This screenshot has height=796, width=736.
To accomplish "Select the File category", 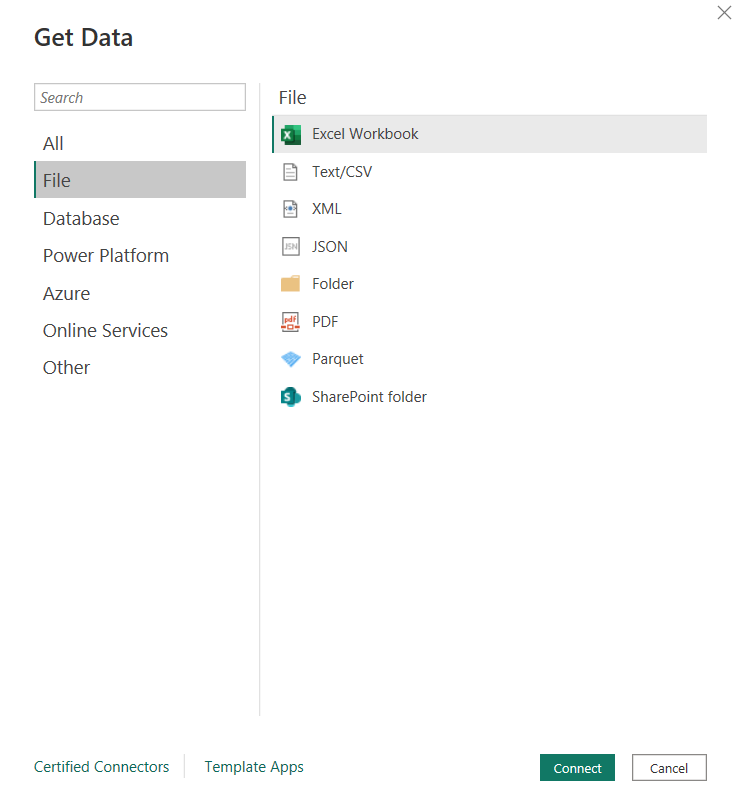I will click(x=140, y=180).
